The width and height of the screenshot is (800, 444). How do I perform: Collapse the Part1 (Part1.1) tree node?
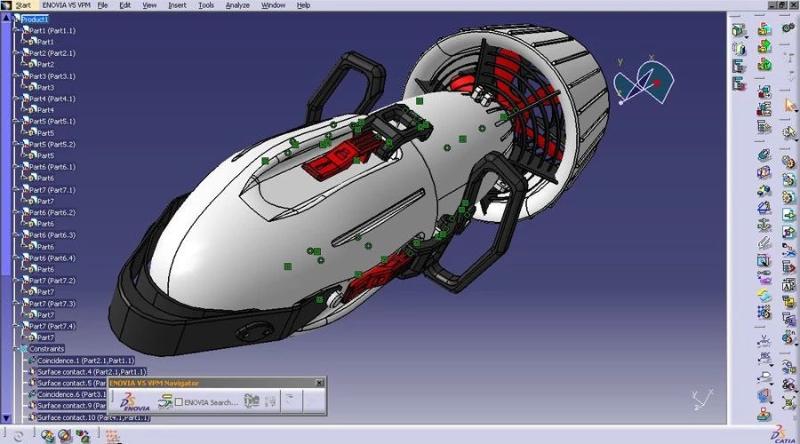click(15, 31)
